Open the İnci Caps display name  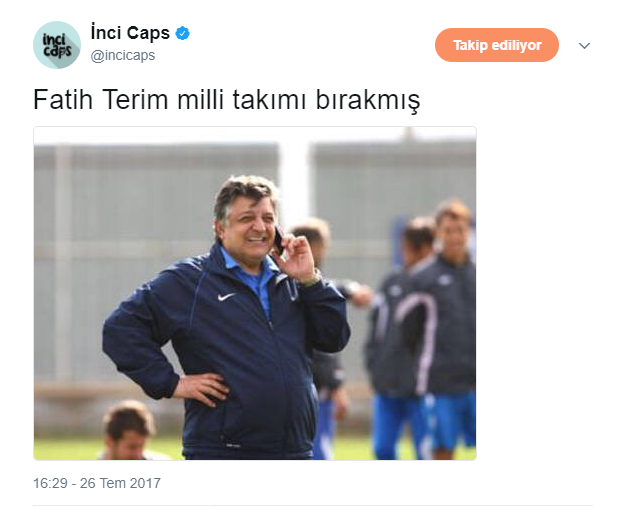[x=130, y=33]
